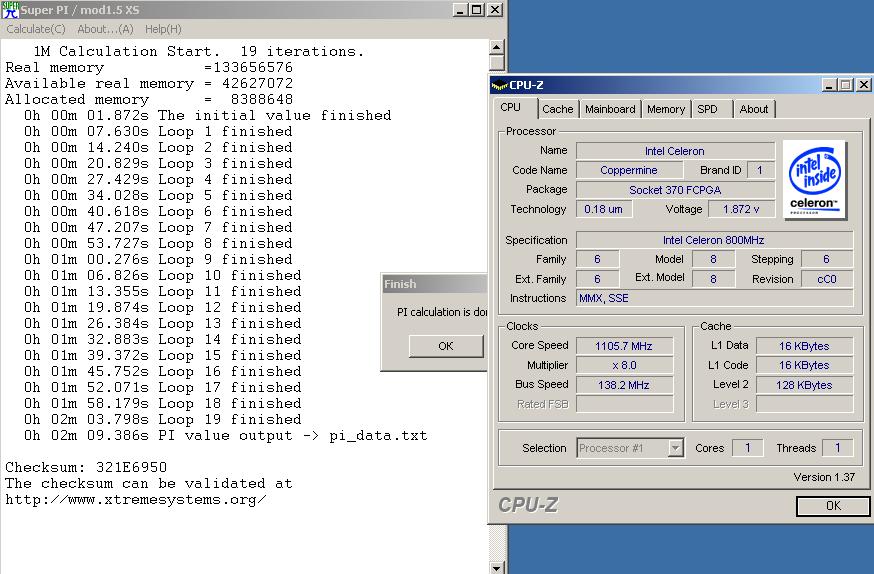The height and width of the screenshot is (574, 874).
Task: Click the Super PI scrollbar up arrow
Action: pos(497,47)
